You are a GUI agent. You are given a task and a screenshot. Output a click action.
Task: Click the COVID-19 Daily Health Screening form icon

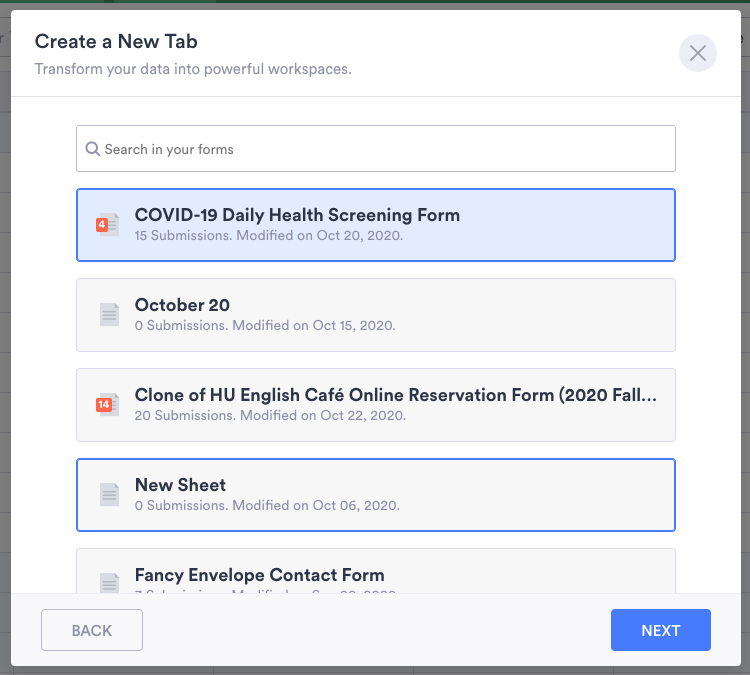pos(110,225)
